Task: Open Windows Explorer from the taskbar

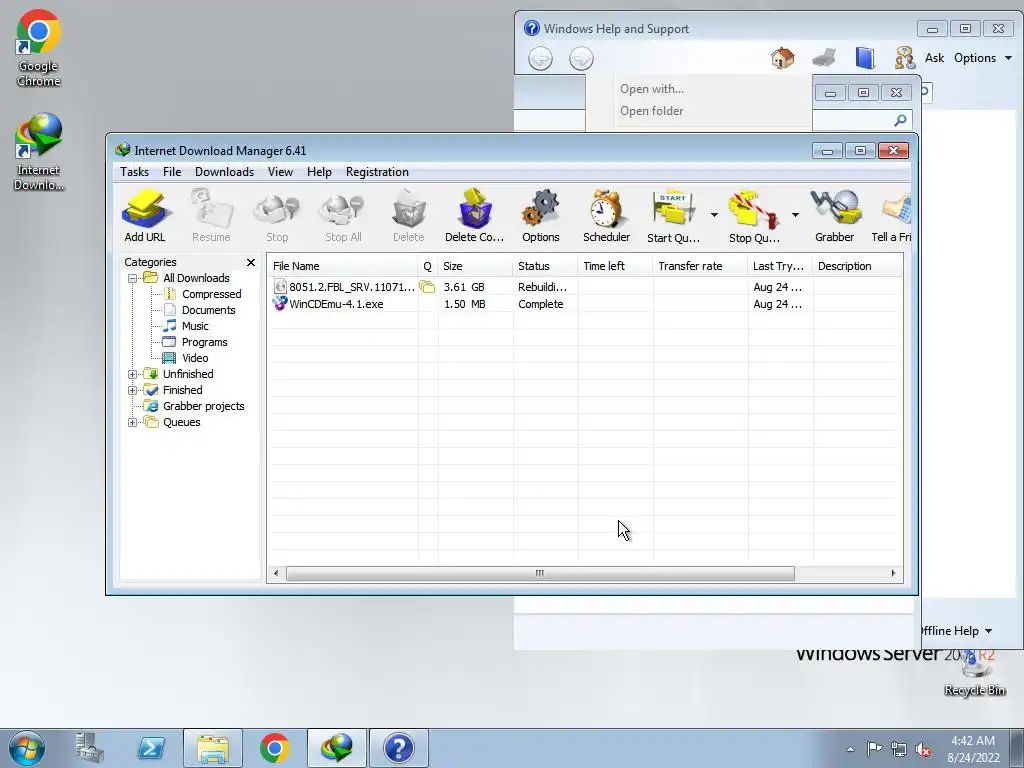Action: point(213,748)
